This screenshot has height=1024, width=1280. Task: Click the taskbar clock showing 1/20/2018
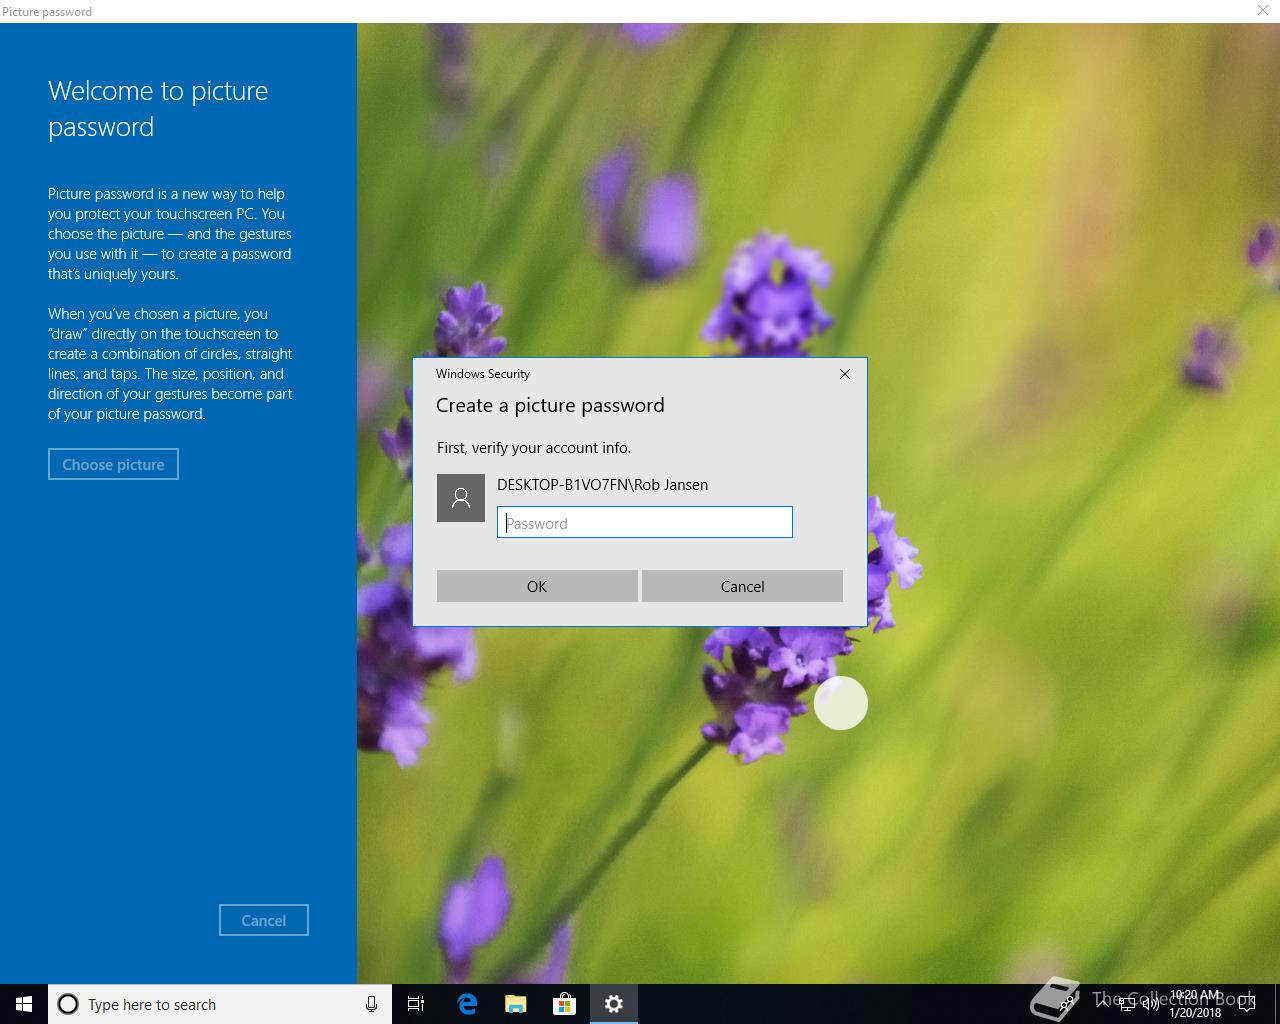[x=1195, y=1004]
